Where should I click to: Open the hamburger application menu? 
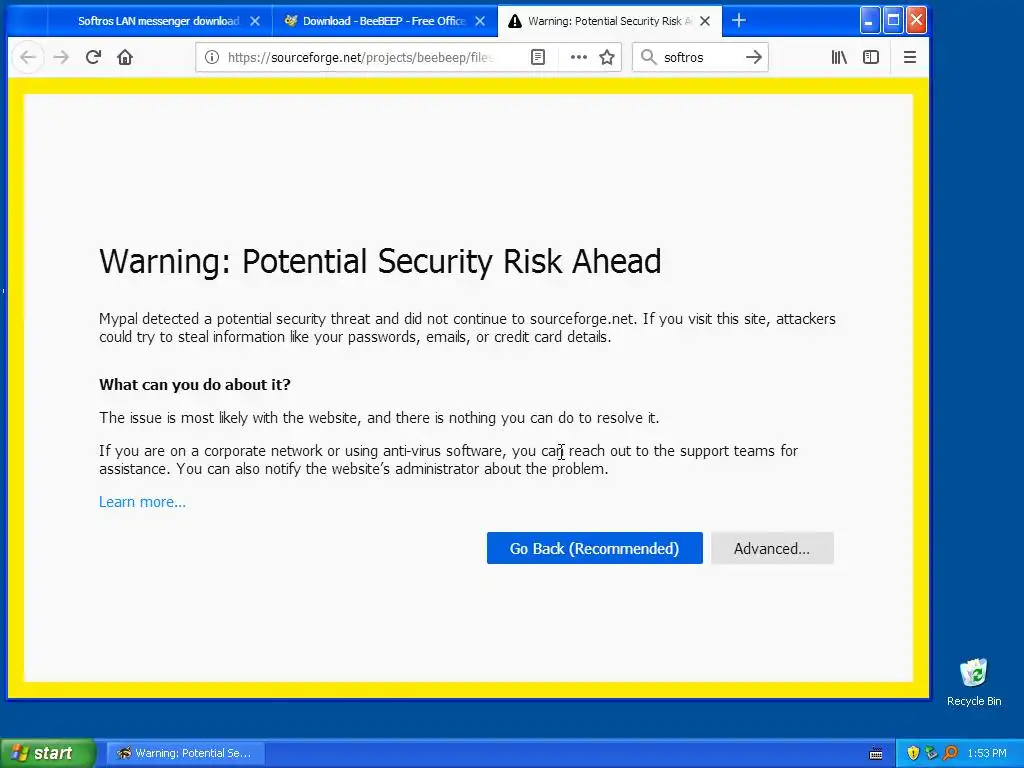click(910, 57)
